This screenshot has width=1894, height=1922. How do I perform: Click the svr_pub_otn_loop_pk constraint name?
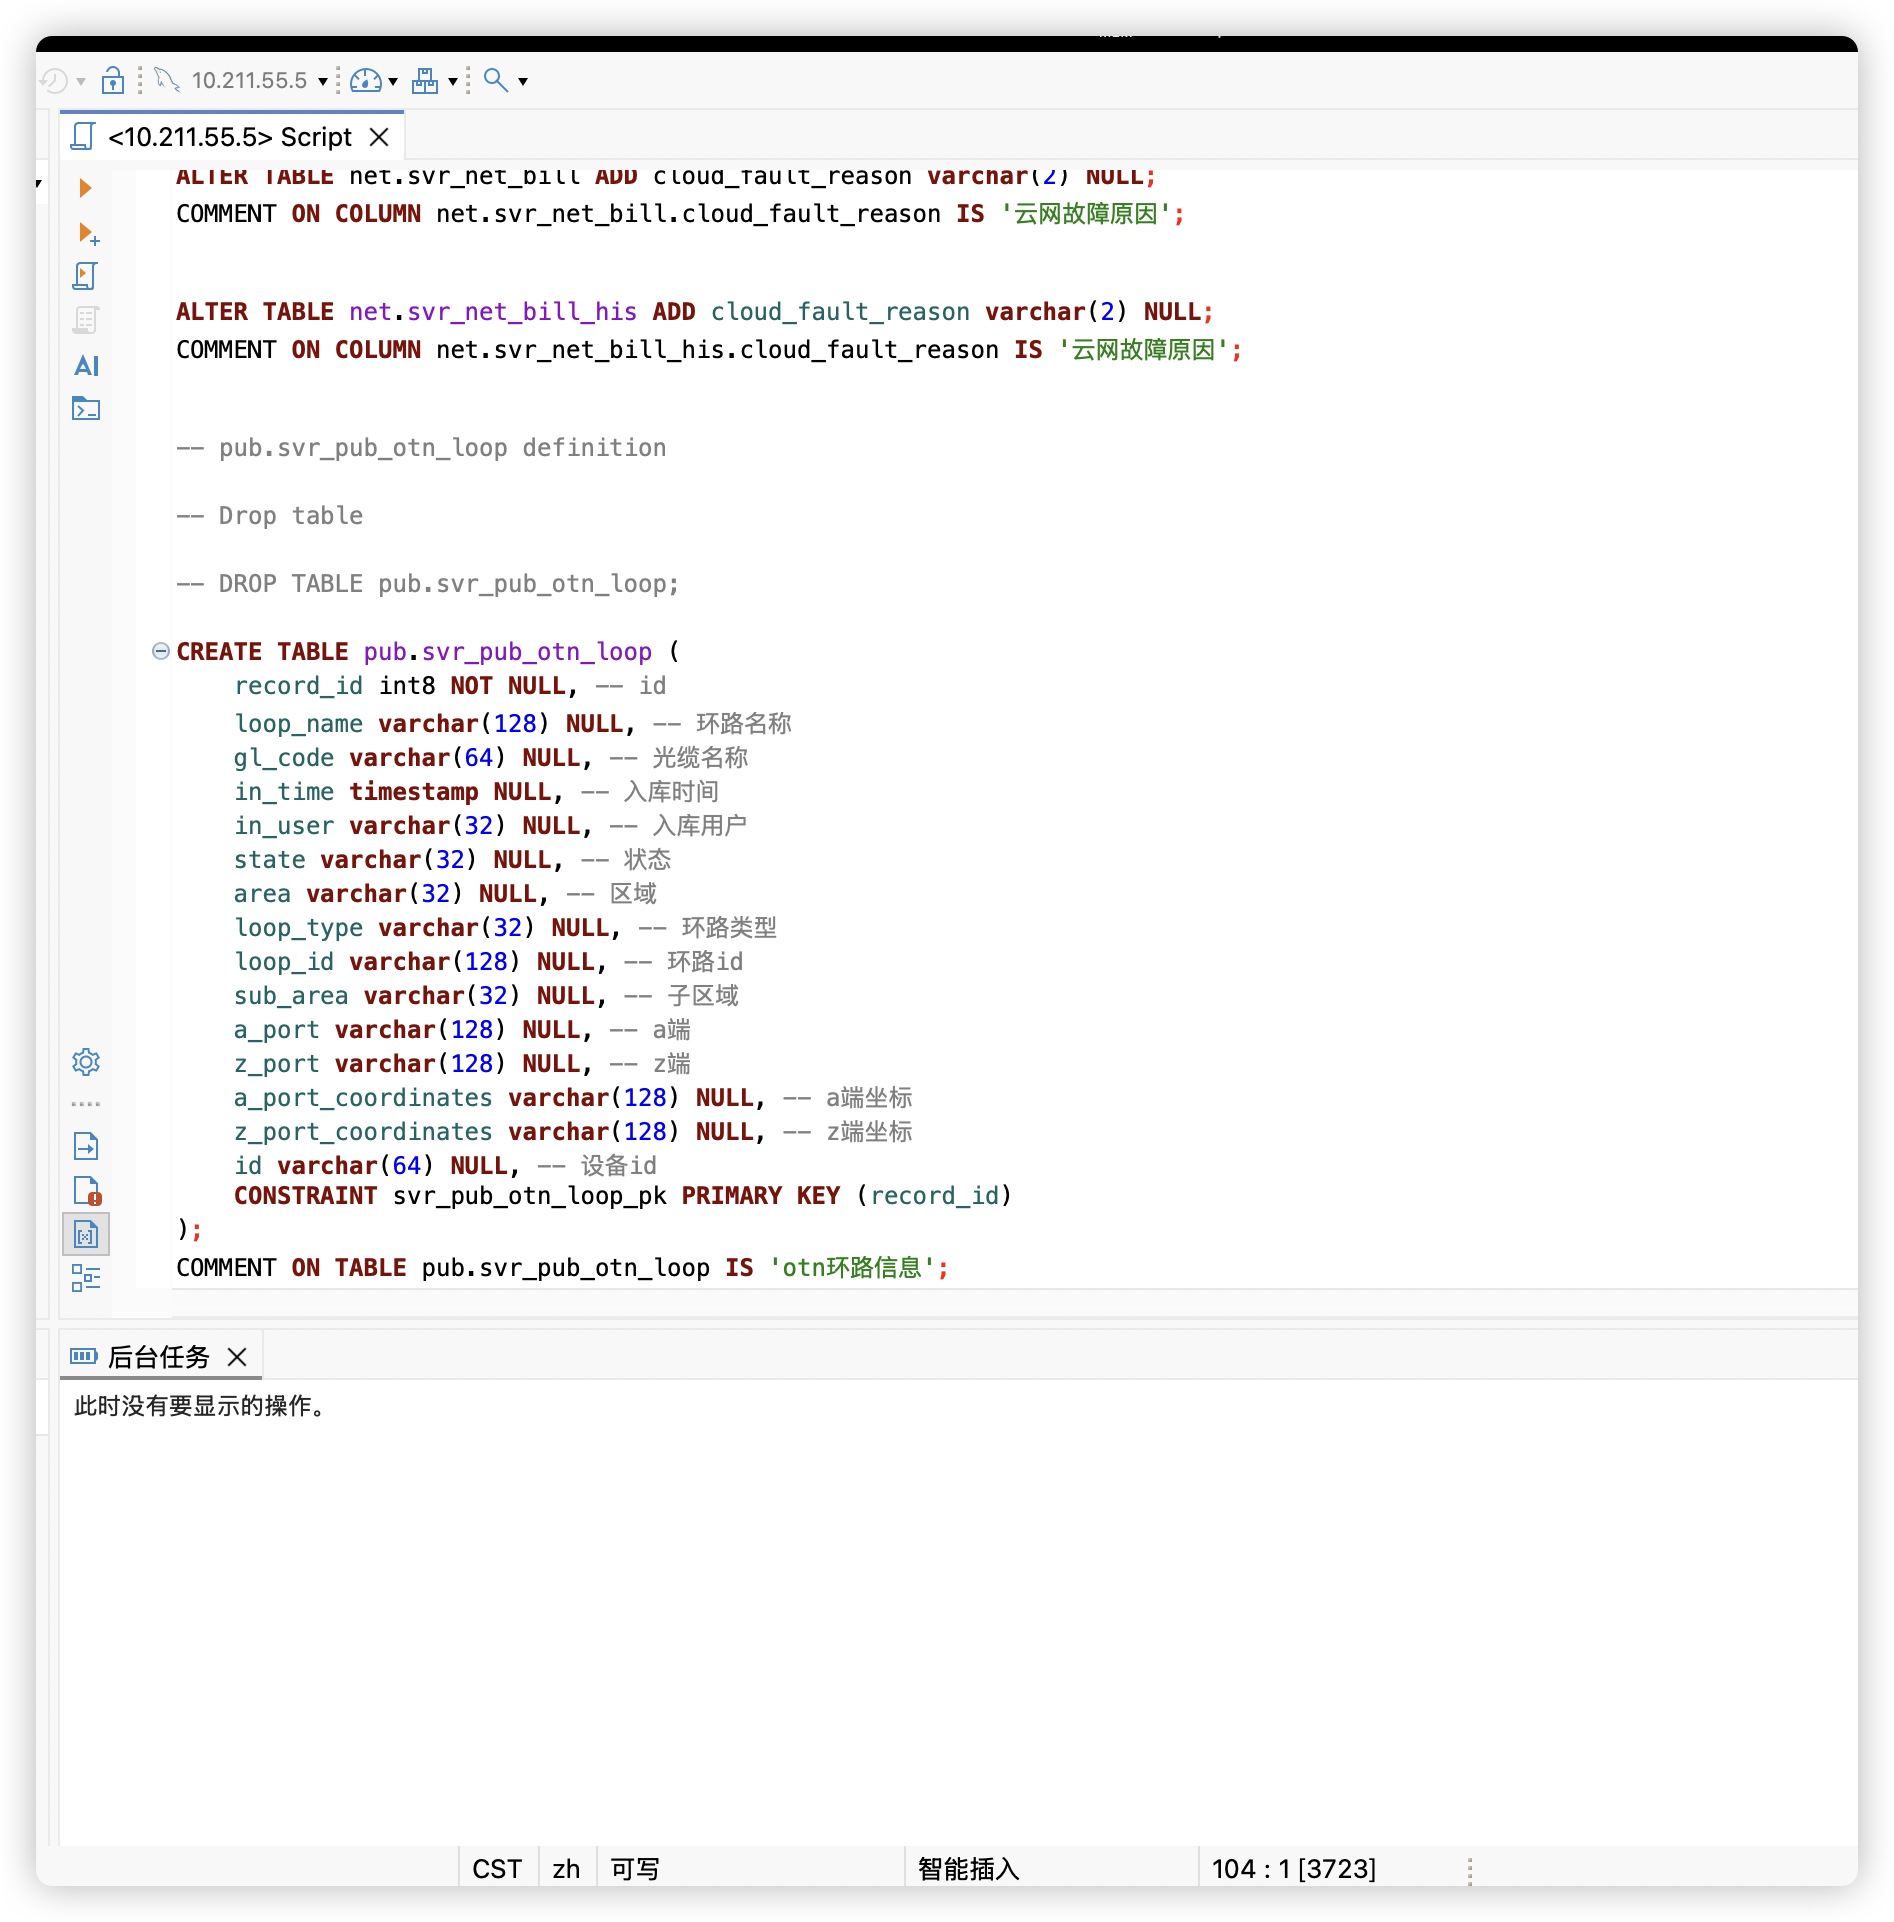click(x=529, y=1195)
